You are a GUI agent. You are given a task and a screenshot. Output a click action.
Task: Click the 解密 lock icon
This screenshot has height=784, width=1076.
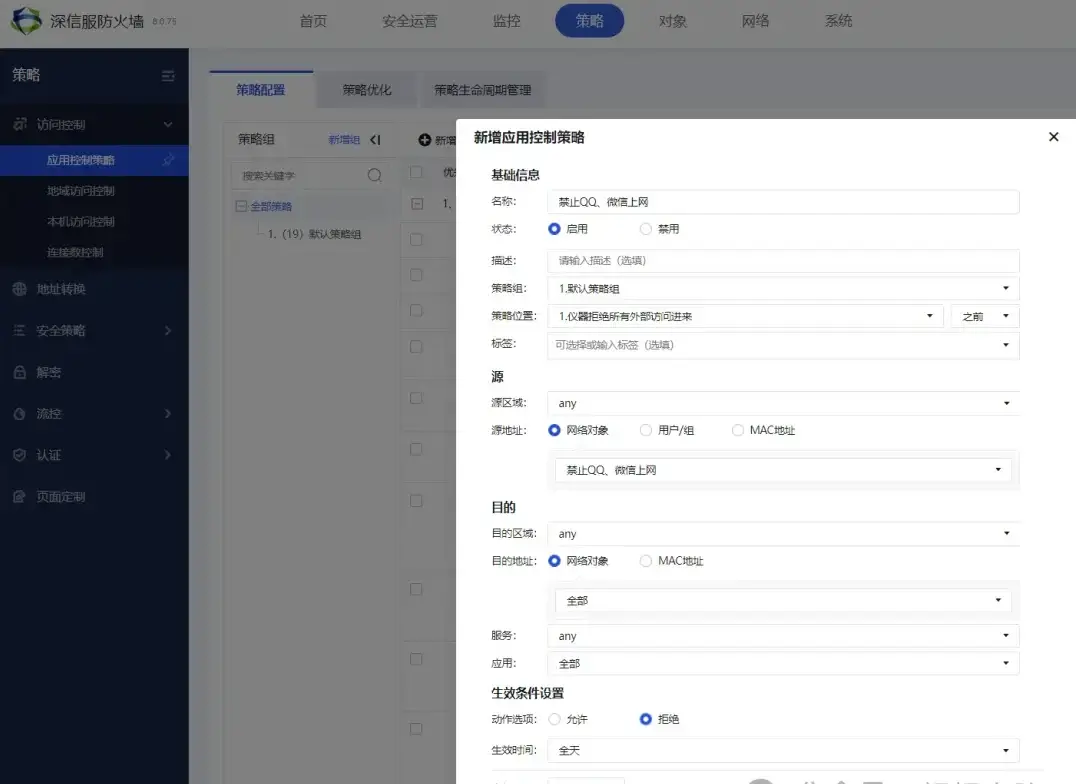pyautogui.click(x=20, y=372)
